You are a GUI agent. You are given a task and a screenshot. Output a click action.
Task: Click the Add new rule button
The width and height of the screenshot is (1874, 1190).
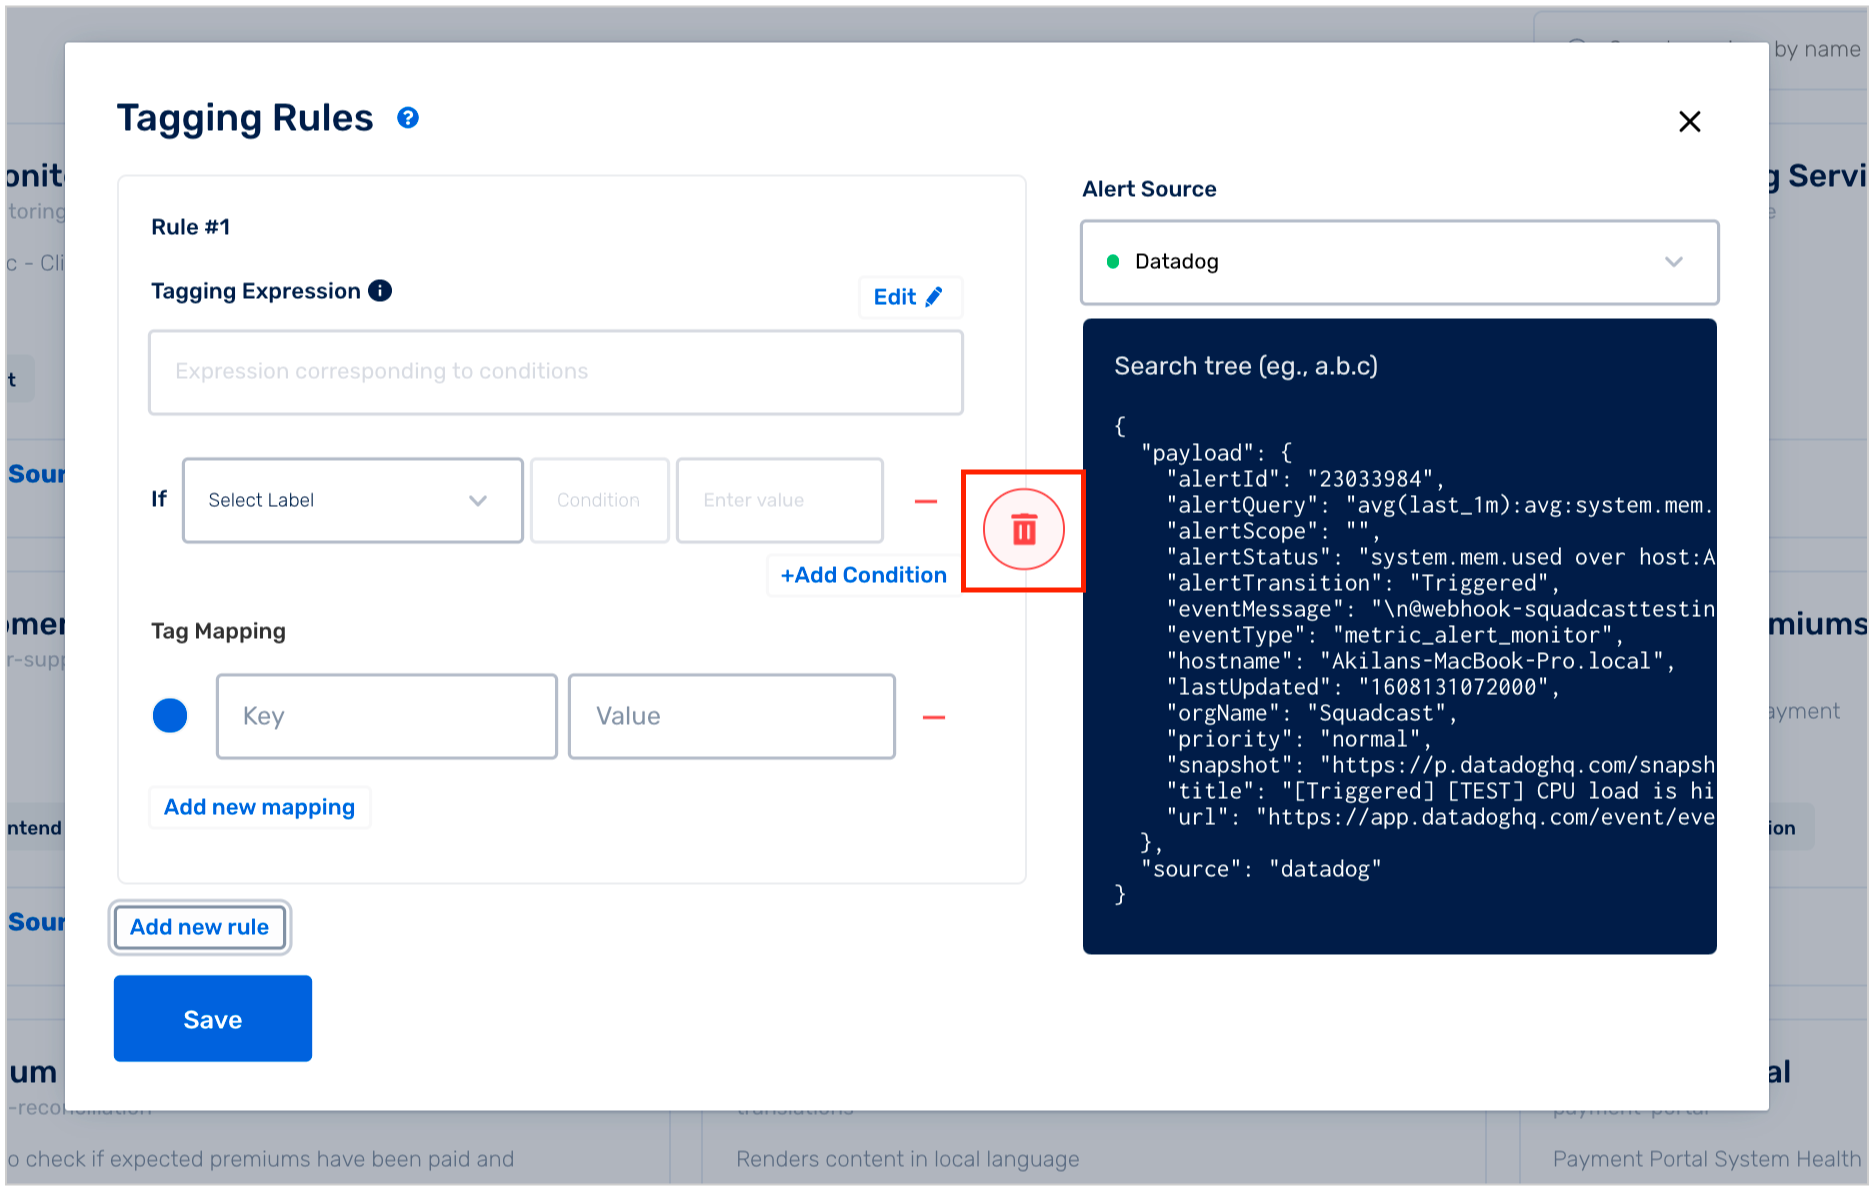pyautogui.click(x=200, y=928)
